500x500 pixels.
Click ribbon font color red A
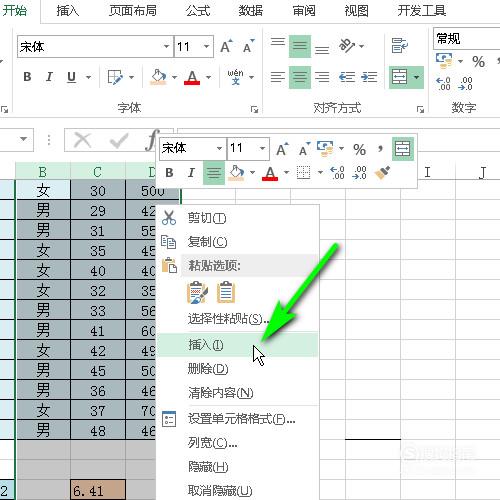[192, 77]
